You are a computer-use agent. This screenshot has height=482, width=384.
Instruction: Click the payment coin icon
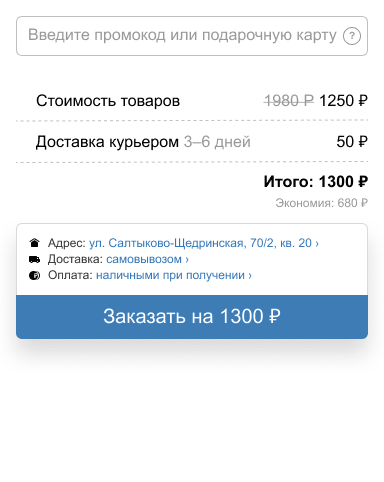pos(34,275)
